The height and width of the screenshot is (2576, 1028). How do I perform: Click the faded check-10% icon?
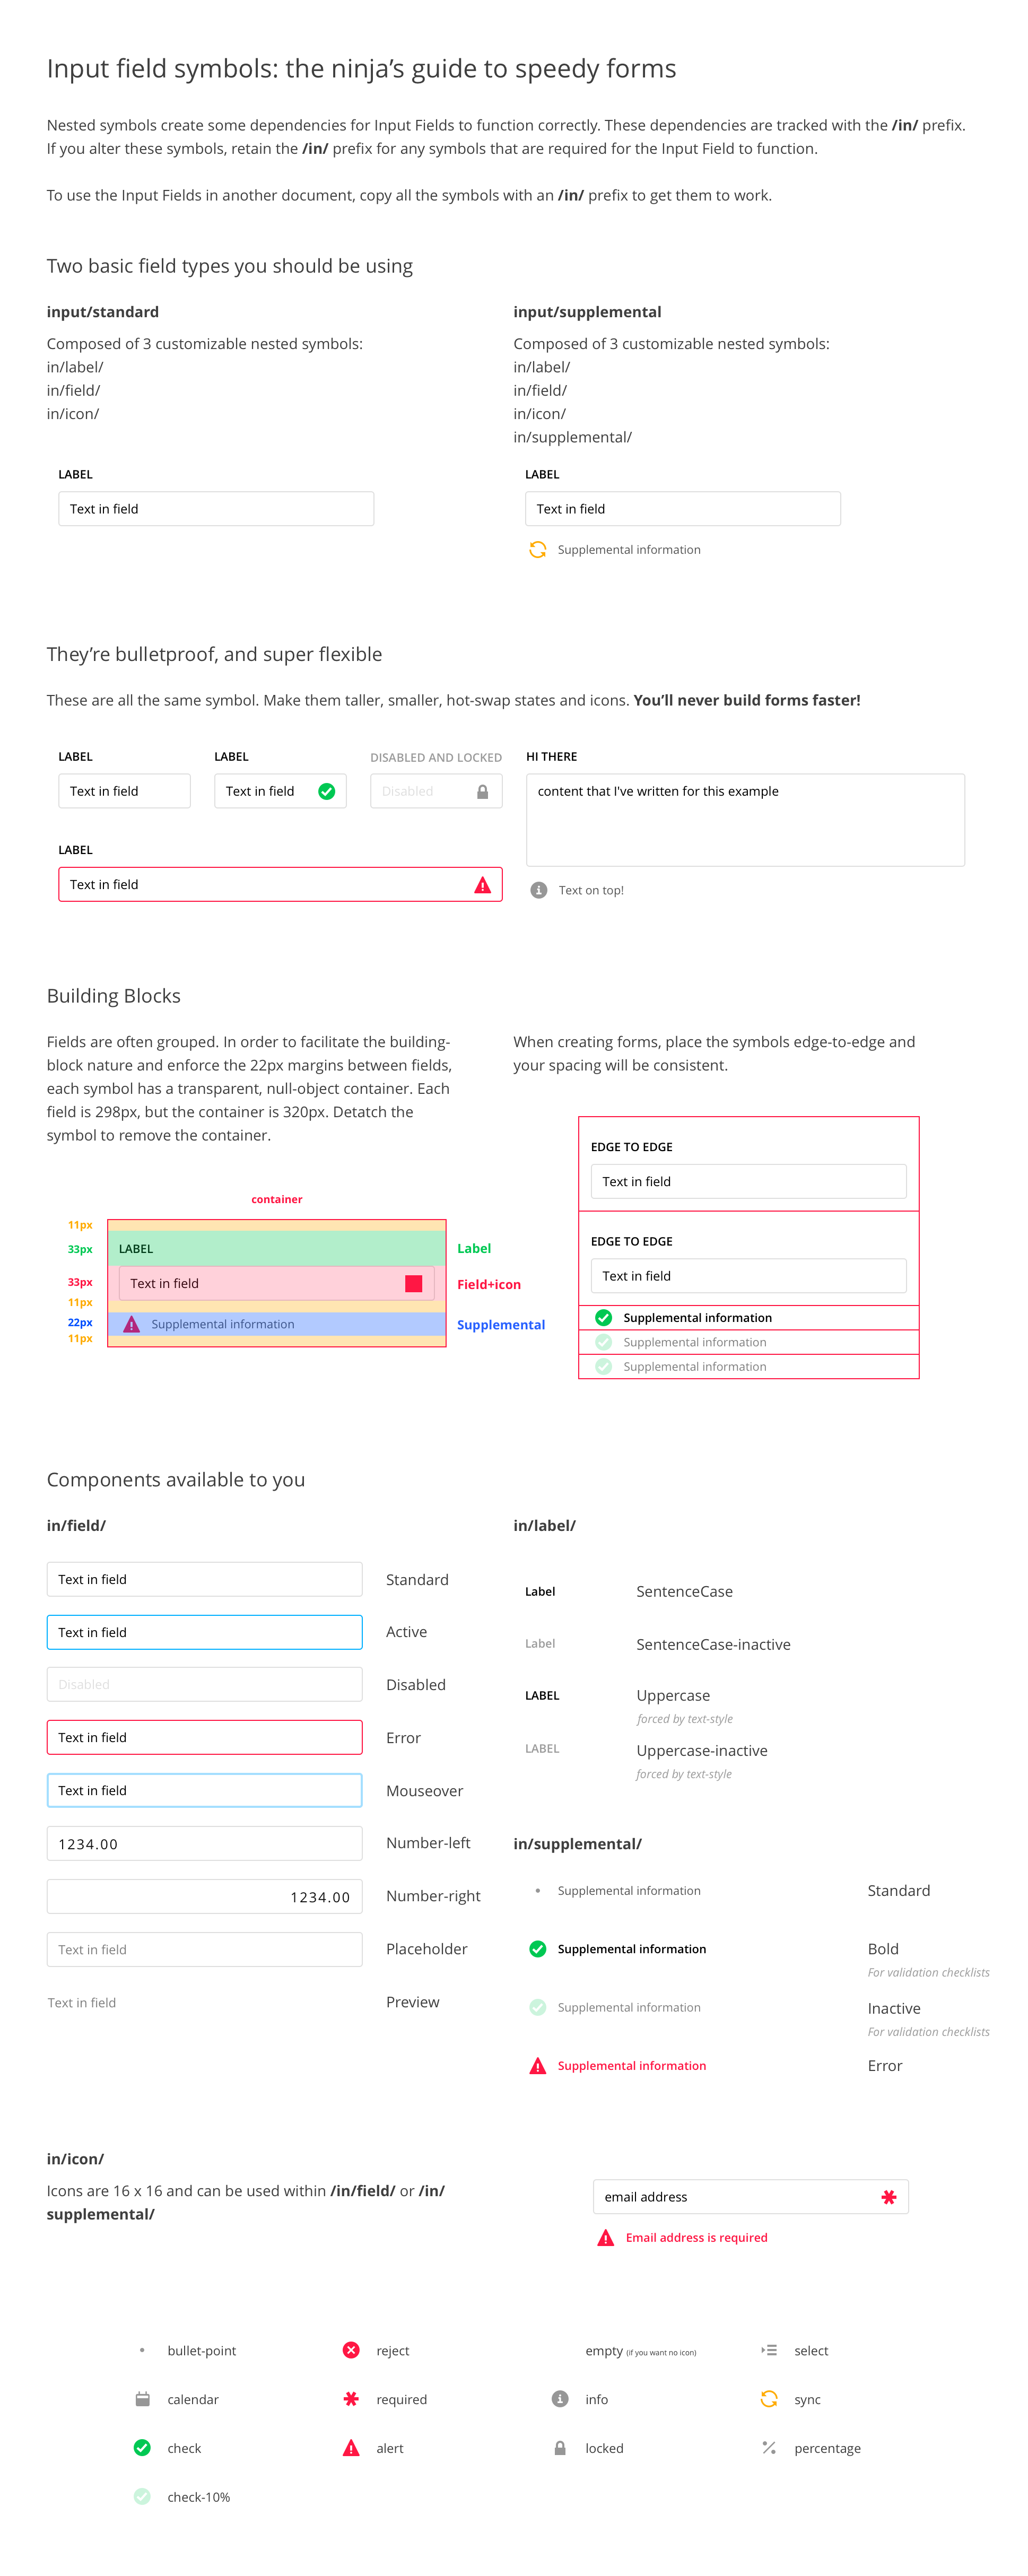pos(142,2497)
